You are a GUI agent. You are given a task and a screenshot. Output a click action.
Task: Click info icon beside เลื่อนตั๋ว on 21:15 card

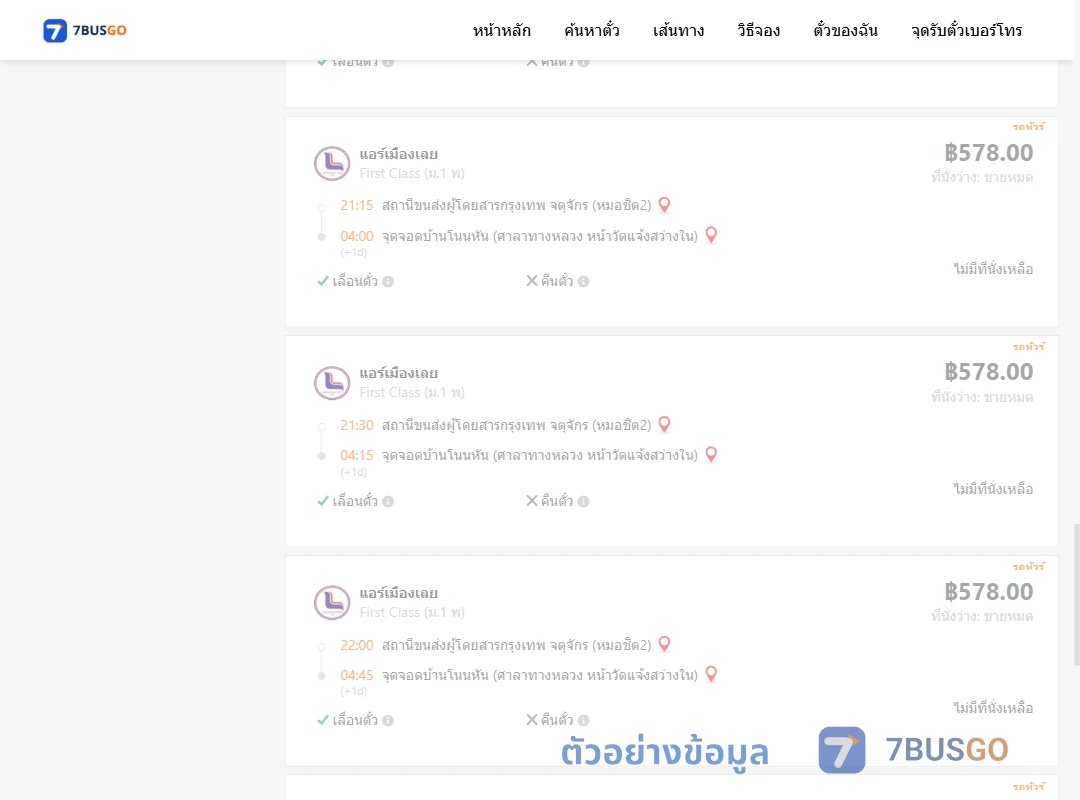(x=388, y=281)
